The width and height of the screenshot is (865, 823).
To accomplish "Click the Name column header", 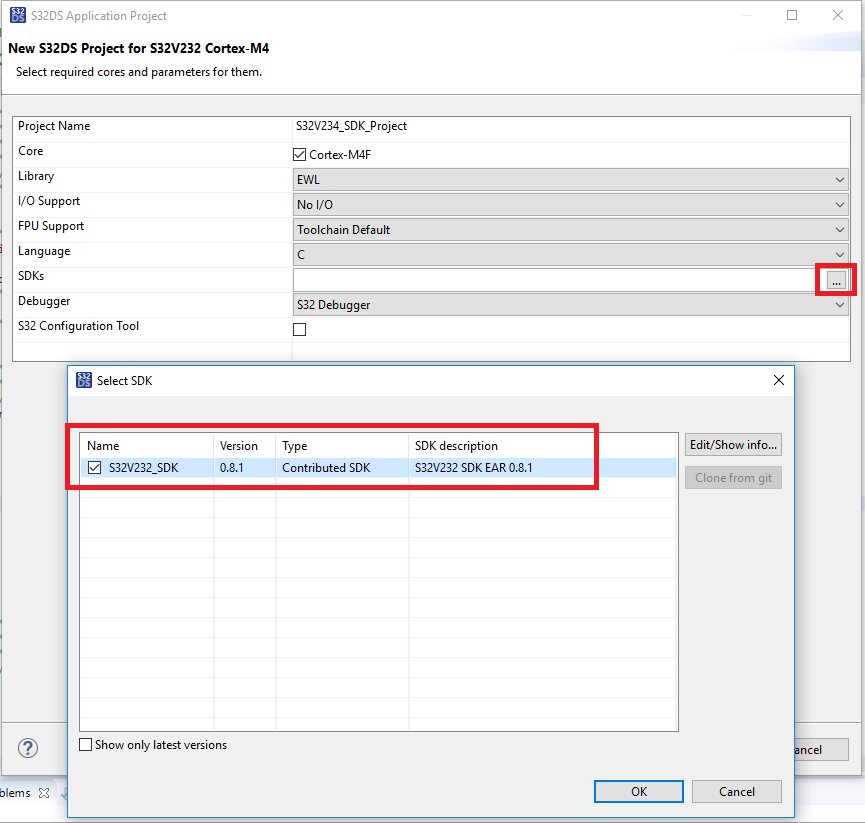I will (x=147, y=446).
